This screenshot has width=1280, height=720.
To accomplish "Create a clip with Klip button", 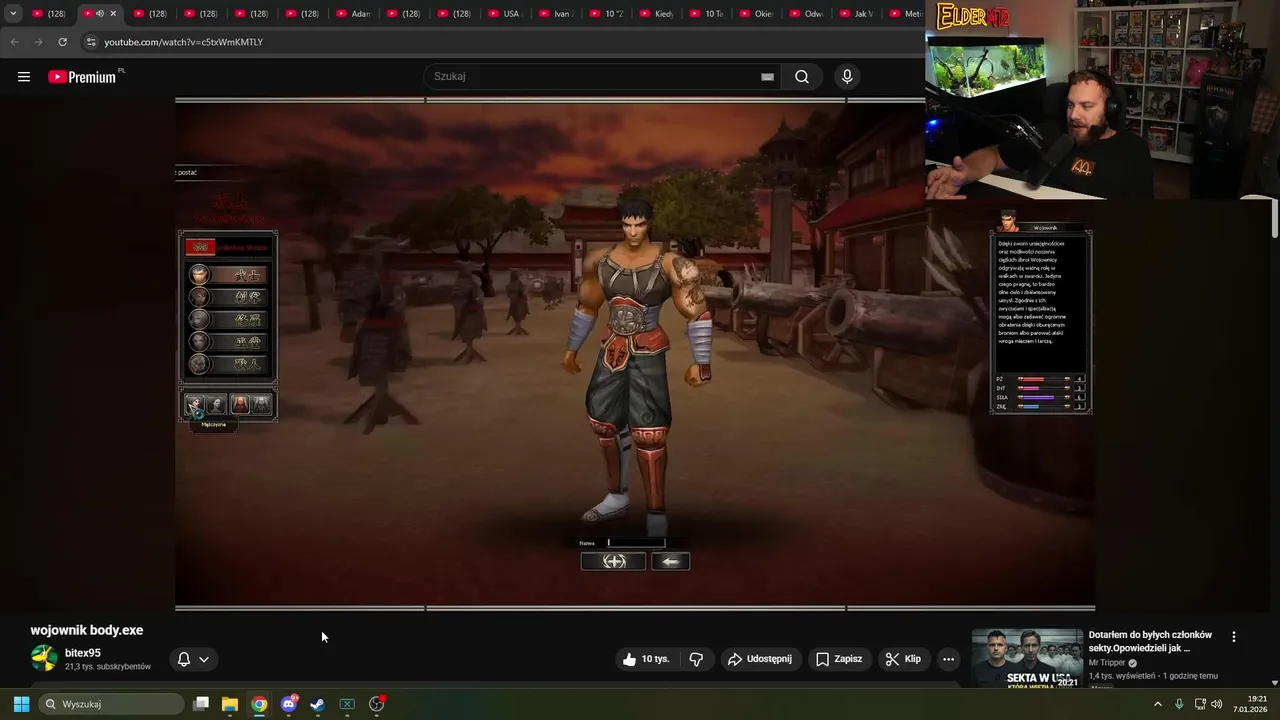I will coord(903,659).
